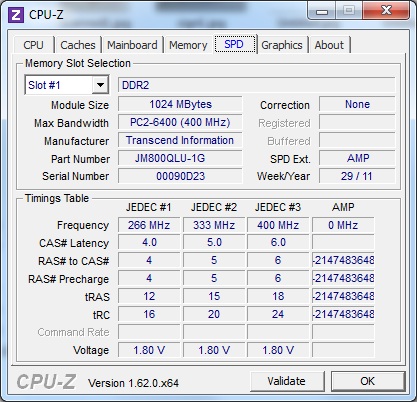Click the 00090D23 serial number

[x=180, y=176]
